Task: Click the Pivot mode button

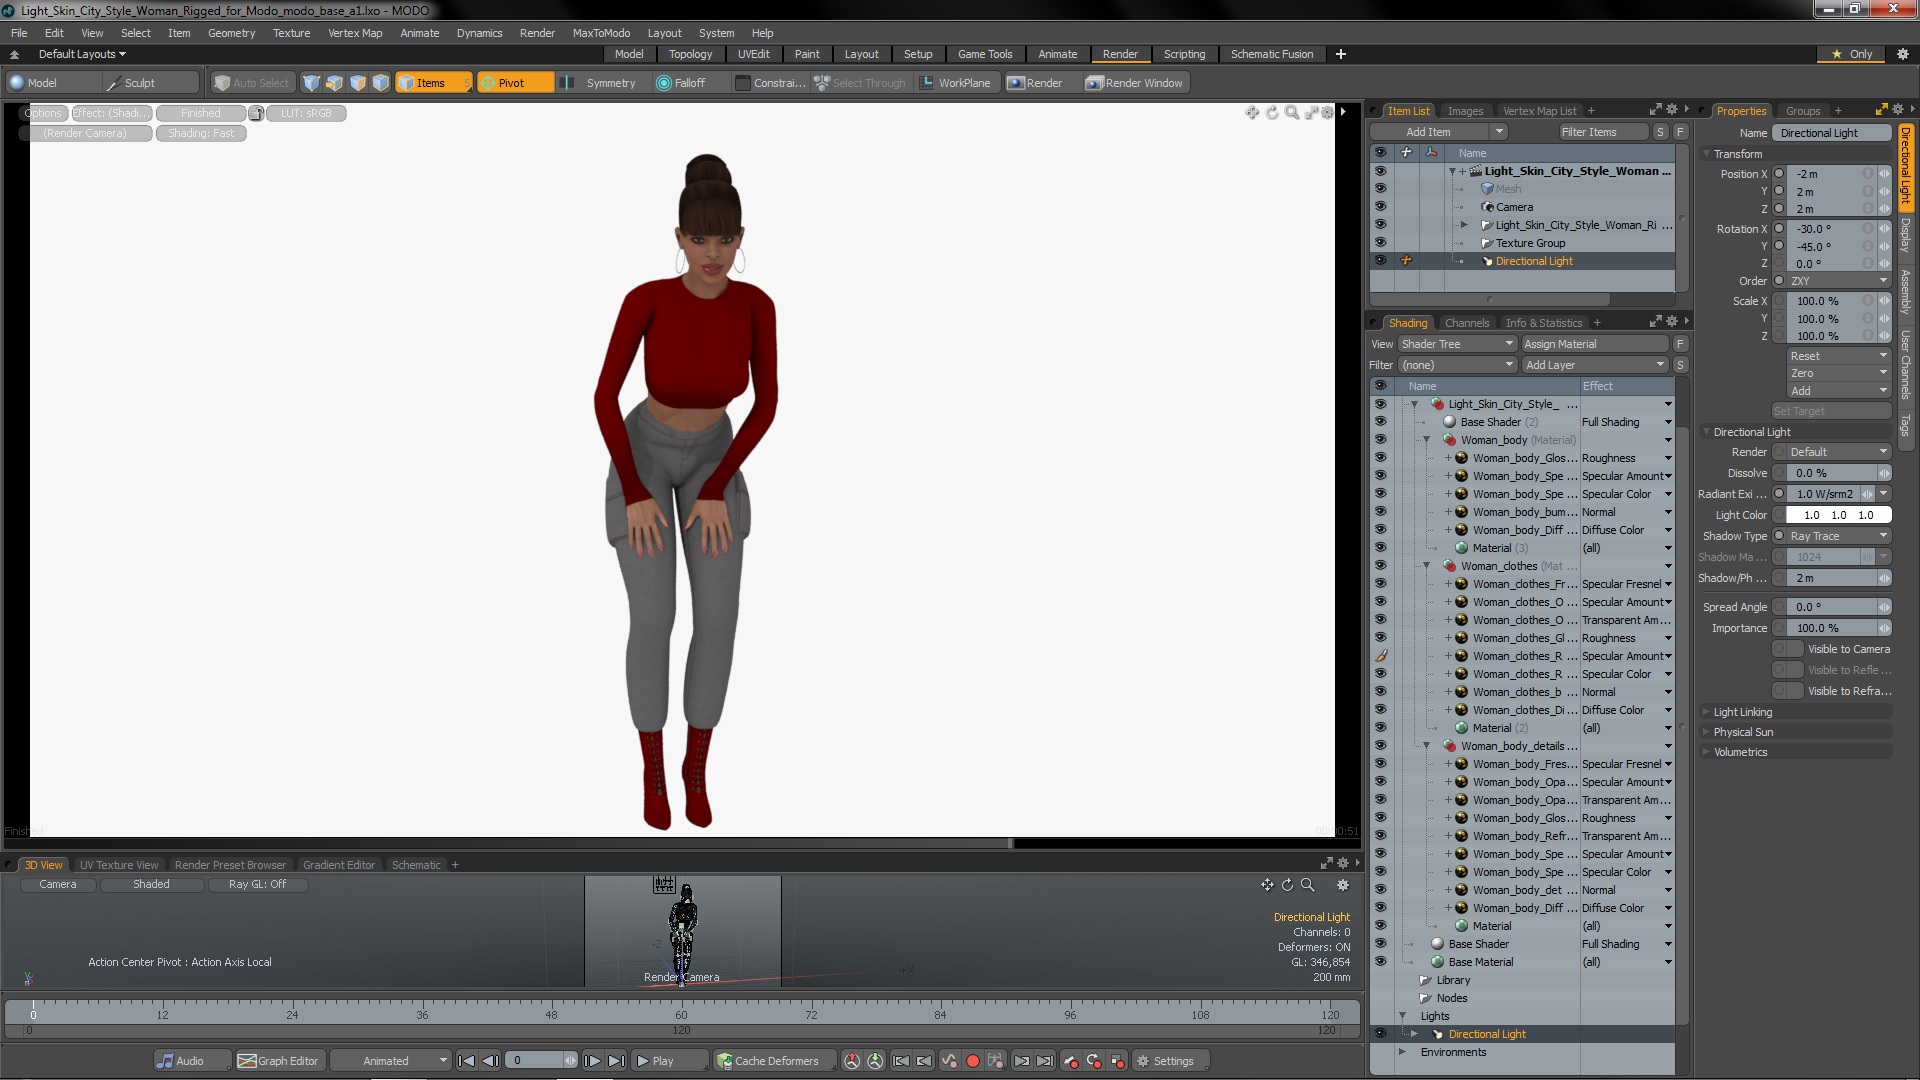Action: point(514,83)
